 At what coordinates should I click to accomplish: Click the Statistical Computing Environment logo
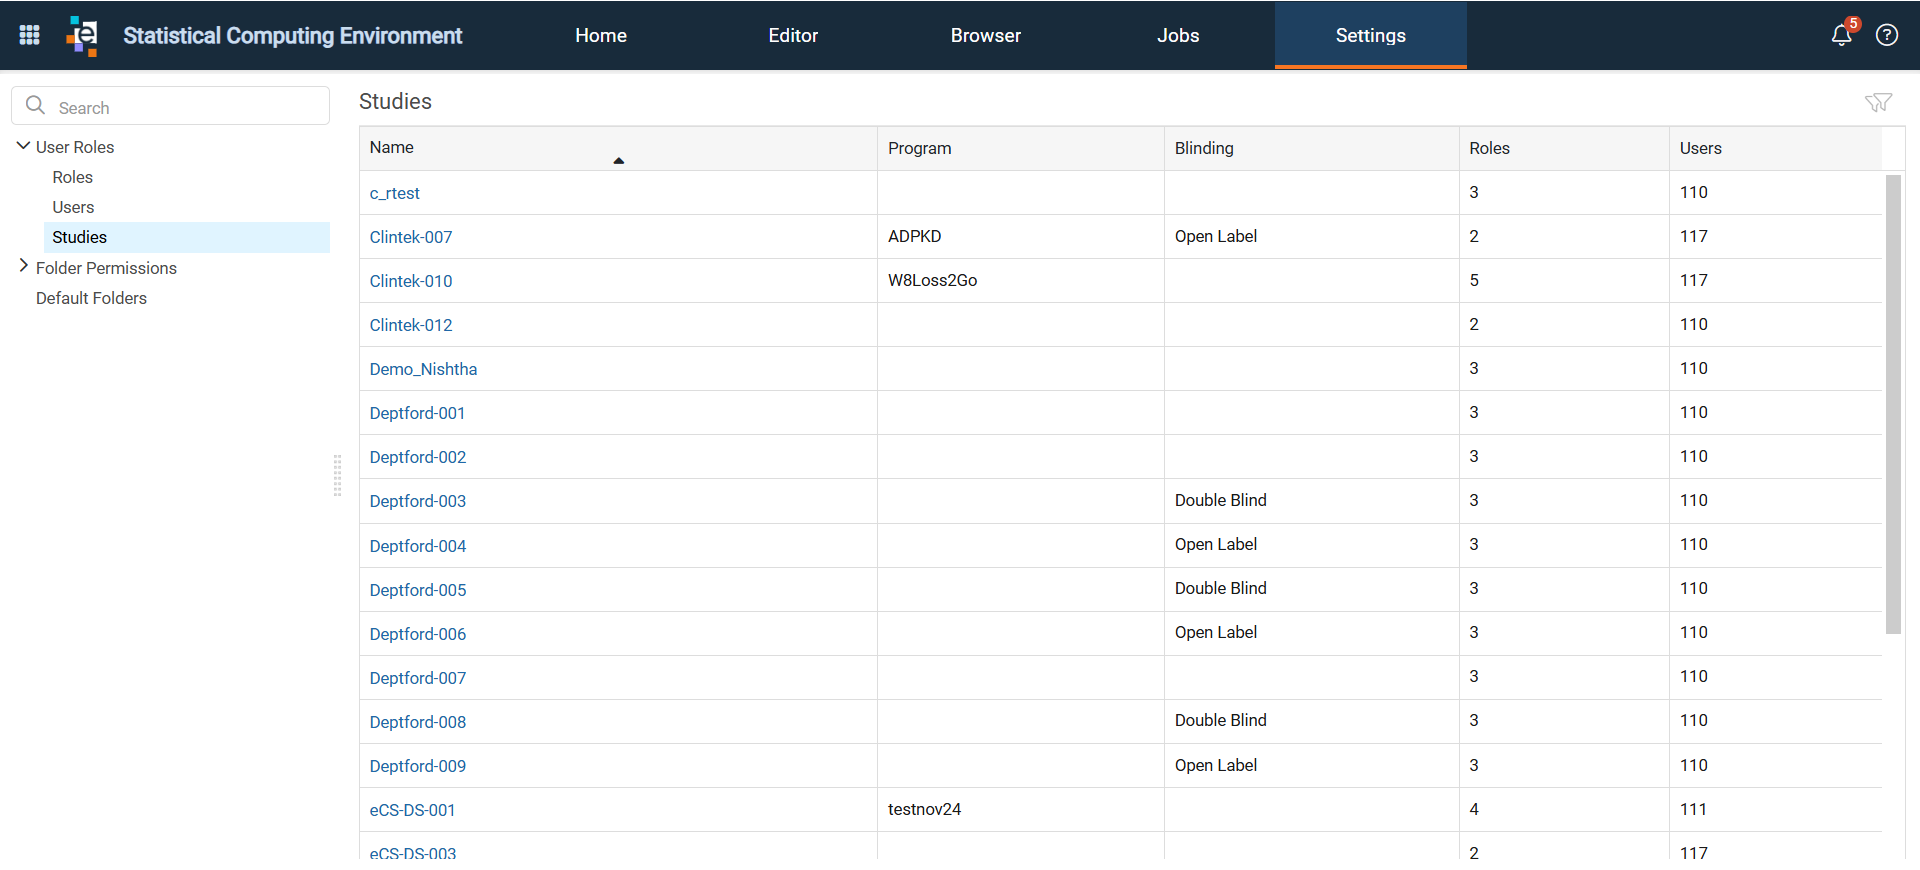82,35
